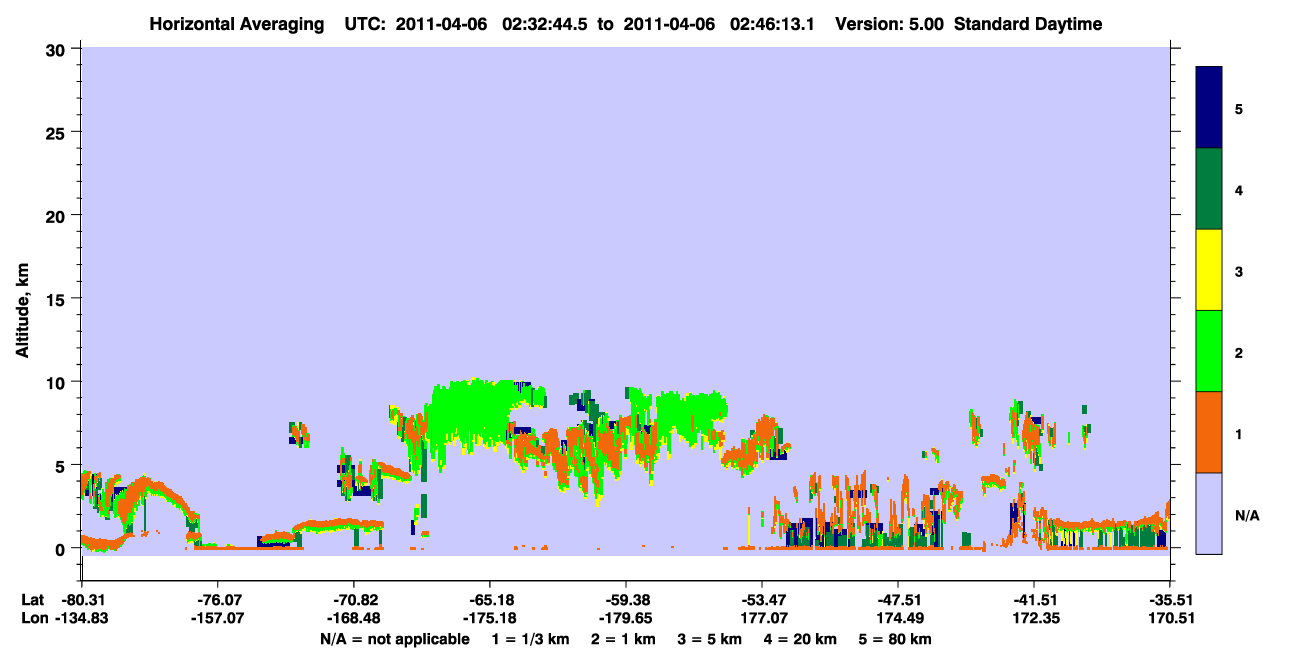Click the 'N/A = not applicable' legend note
The height and width of the screenshot is (667, 1300).
tap(394, 639)
